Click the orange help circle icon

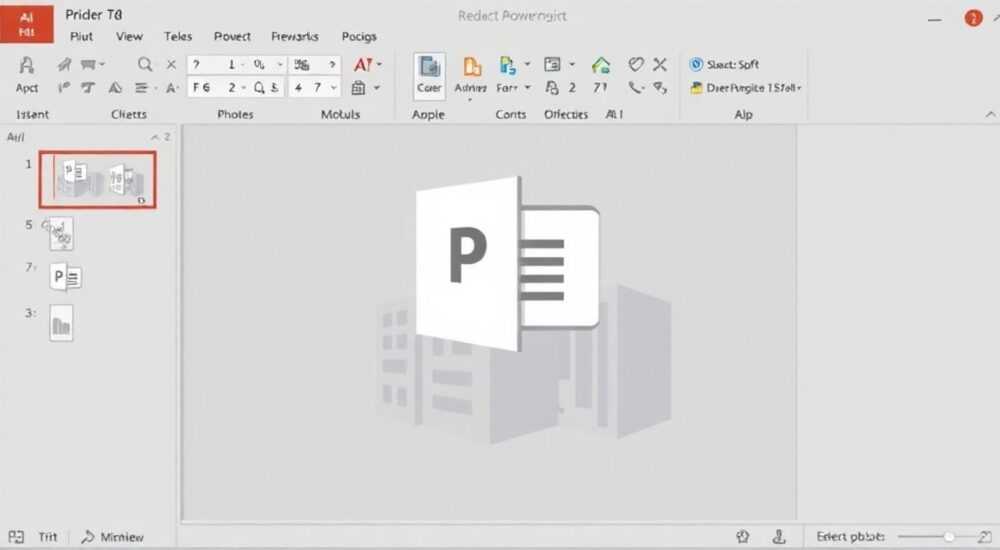973,18
